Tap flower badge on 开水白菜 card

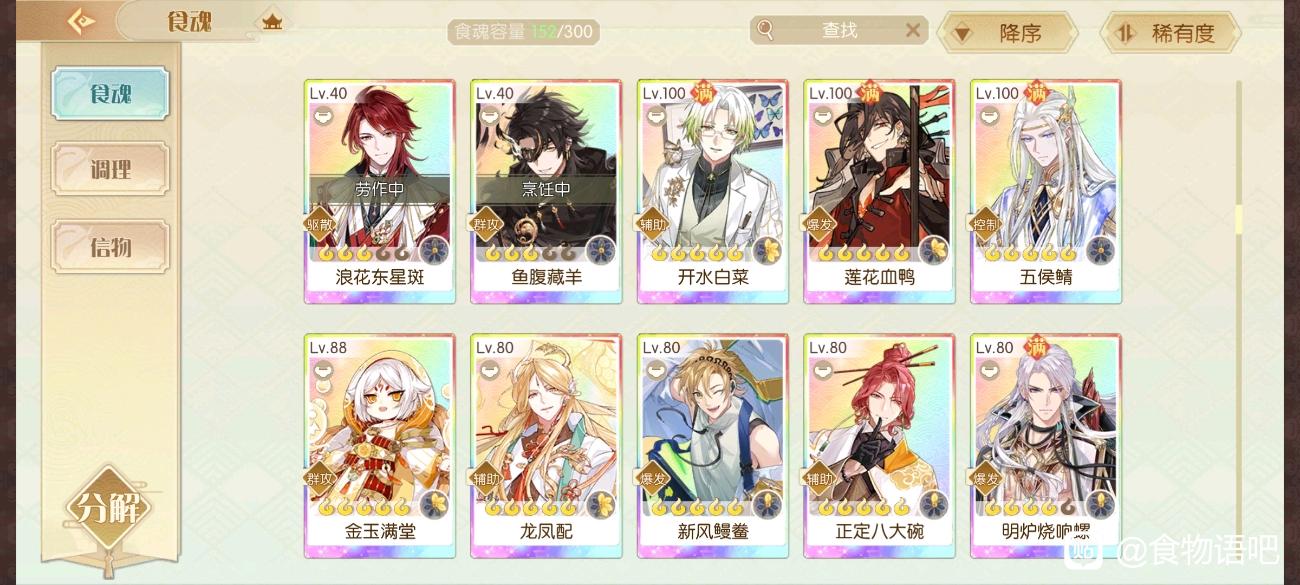coord(766,250)
